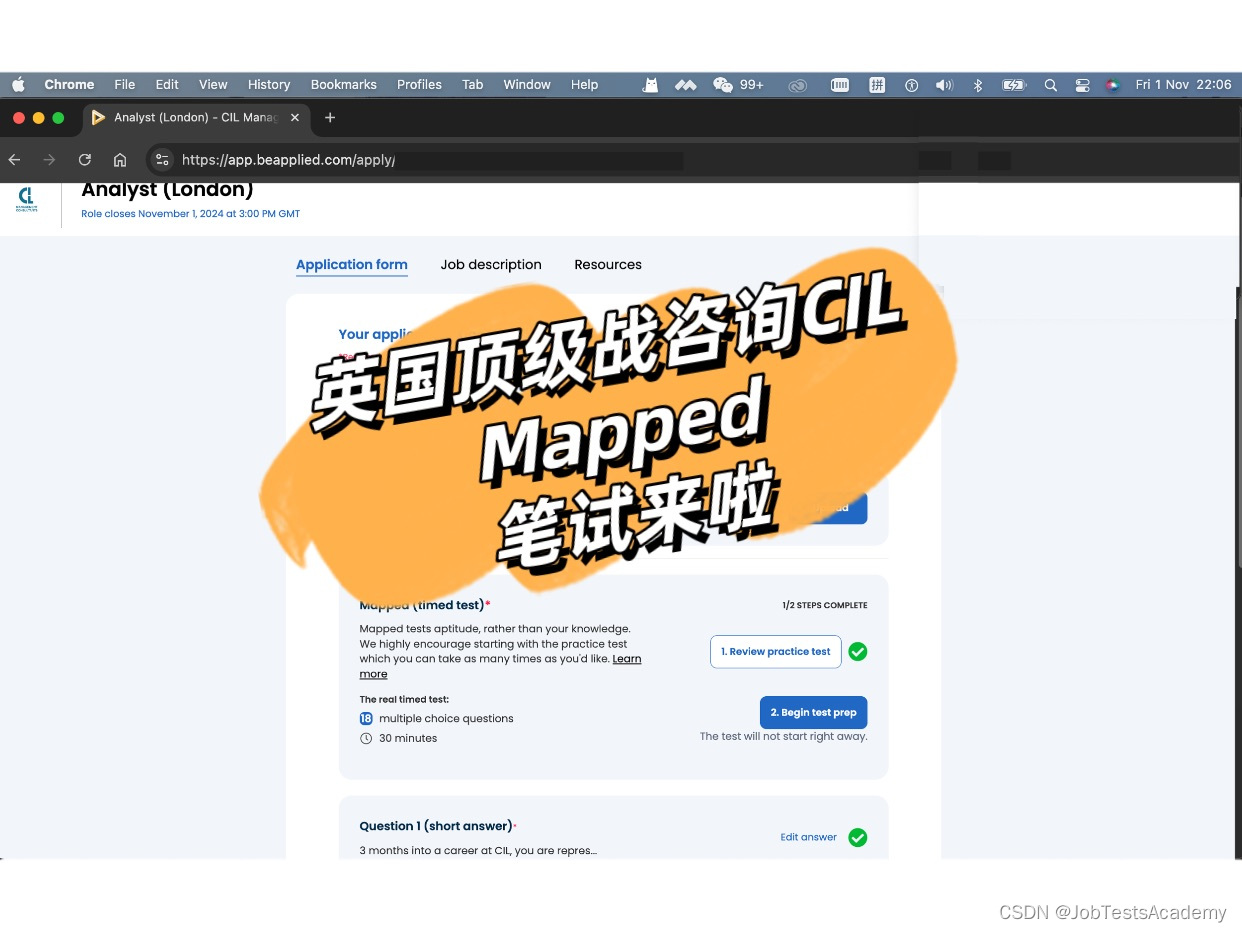Open the Chrome menu in menu bar
The width and height of the screenshot is (1242, 932).
coord(69,85)
